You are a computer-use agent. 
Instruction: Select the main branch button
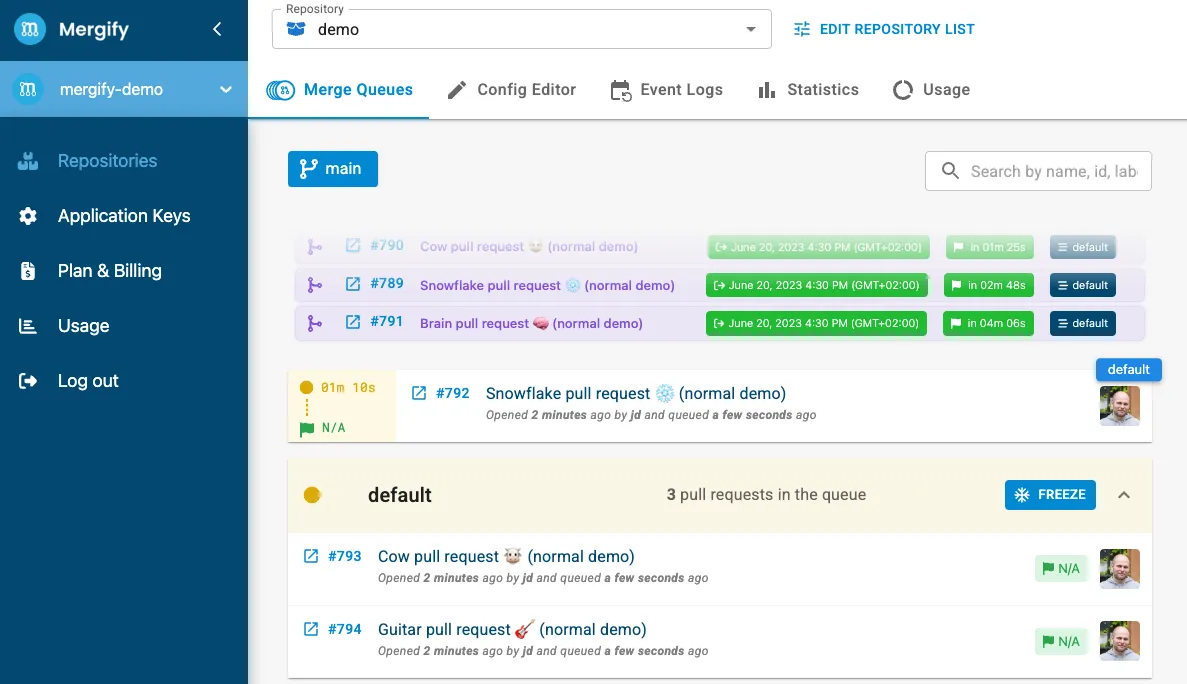[332, 169]
